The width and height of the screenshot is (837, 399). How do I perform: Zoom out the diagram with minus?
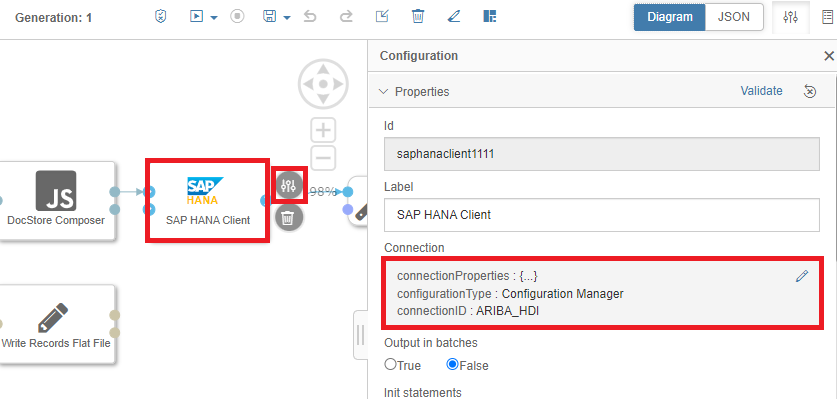pos(323,158)
